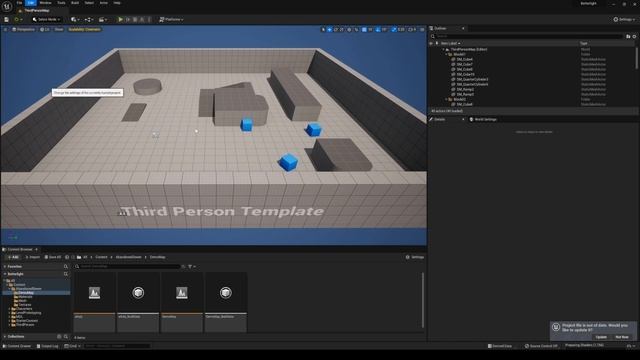
Task: Open the Blueprints toolbar dropdown
Action: [x=89, y=19]
